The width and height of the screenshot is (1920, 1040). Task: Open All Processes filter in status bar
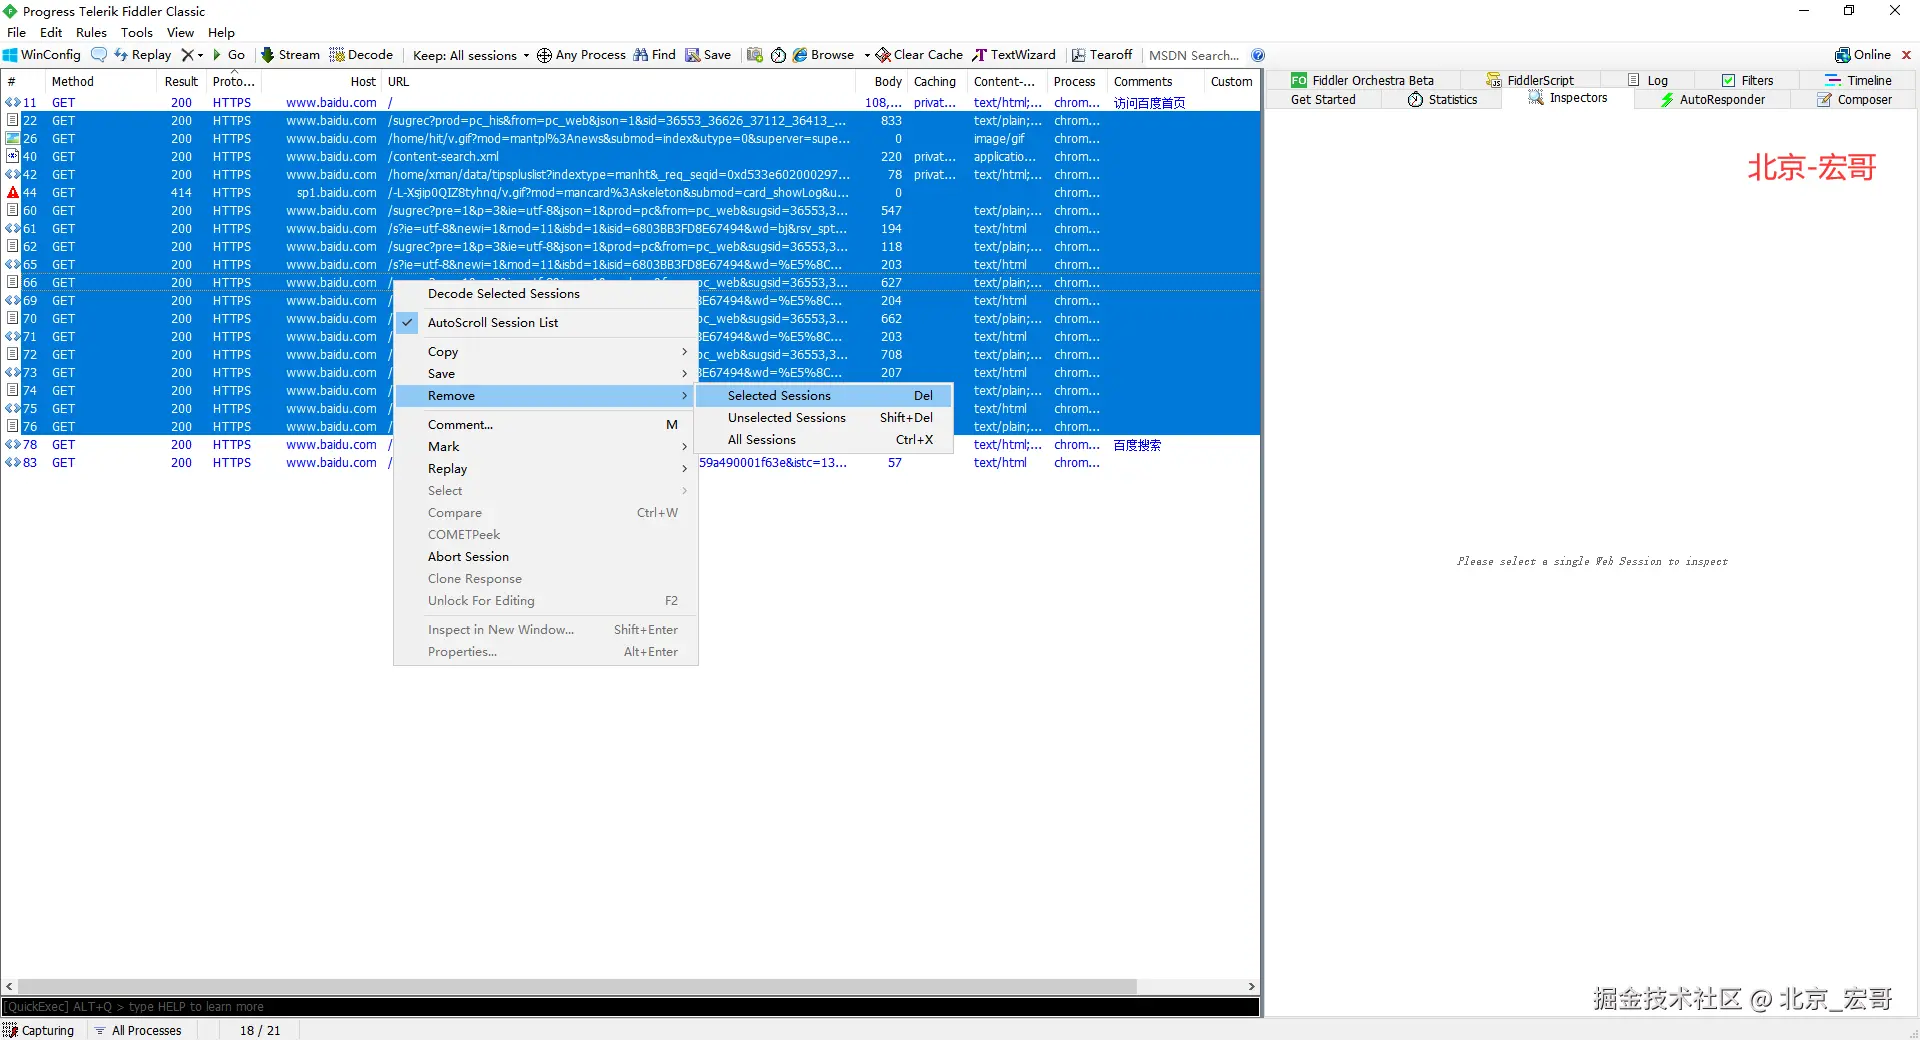click(x=139, y=1030)
